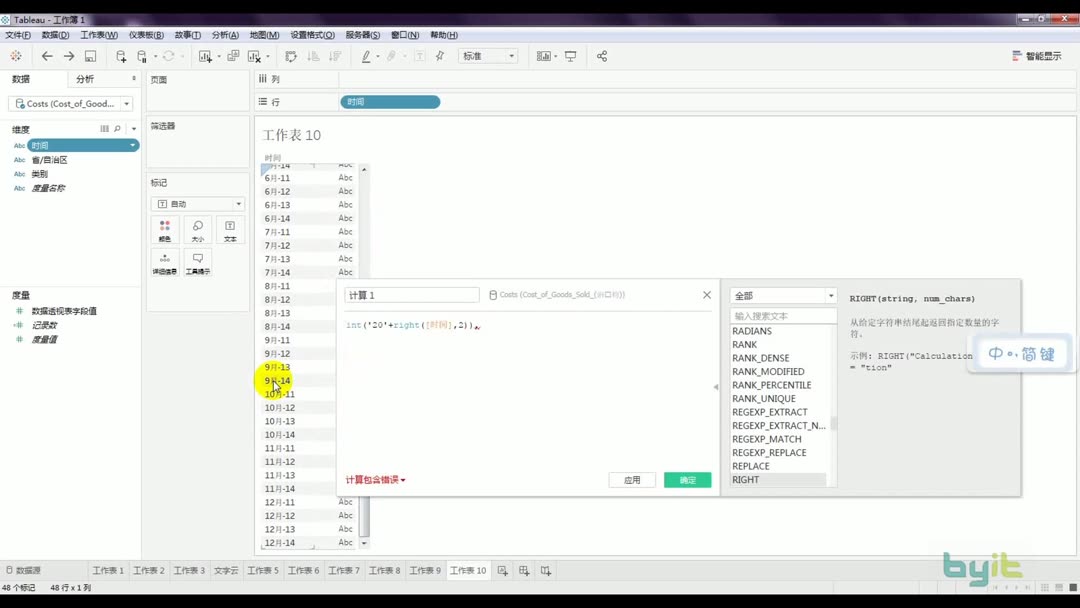Open the 工具提示 (Tooltip) marks option

click(197, 262)
